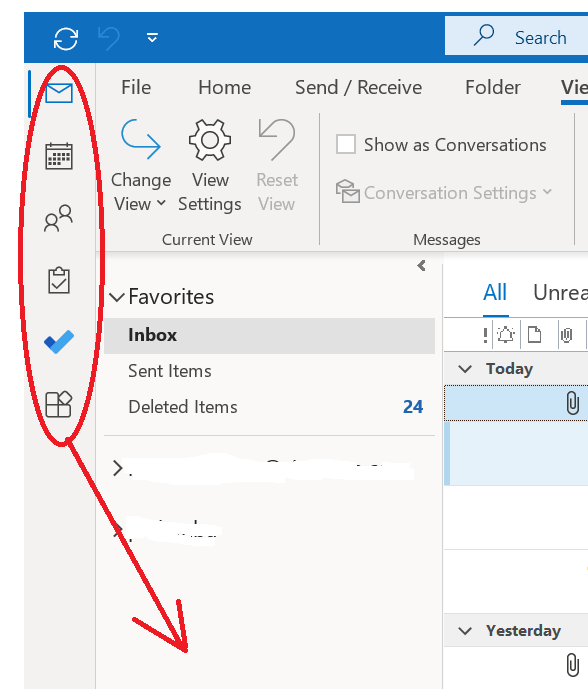Click the View Settings gear icon

pos(210,166)
